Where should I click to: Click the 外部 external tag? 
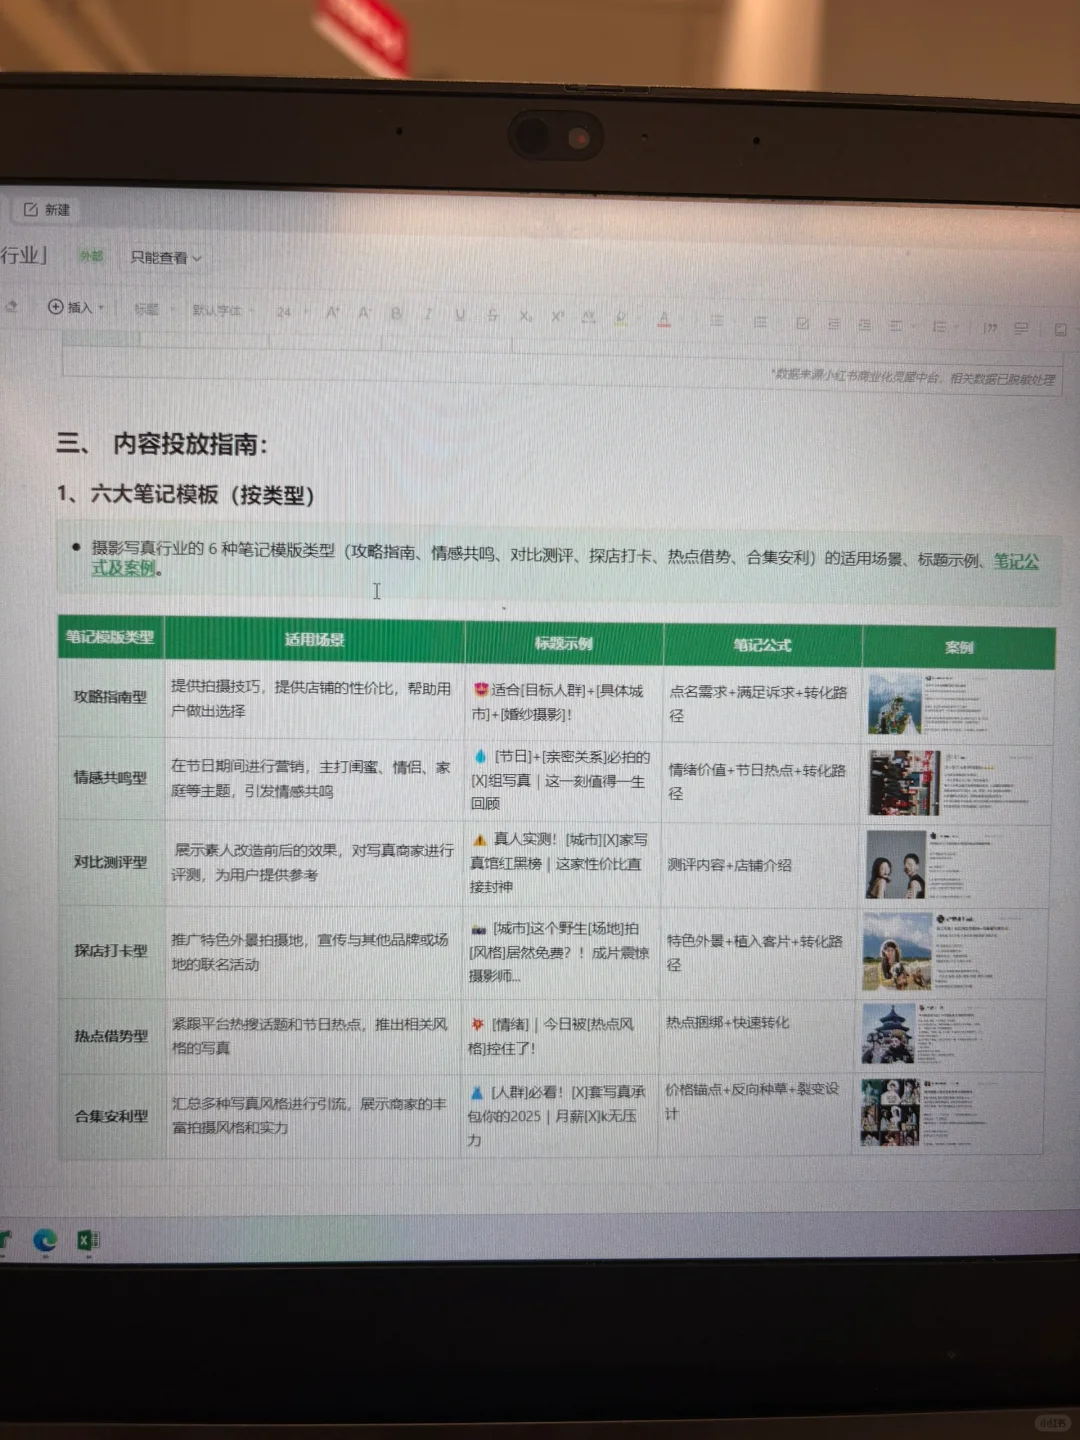point(92,256)
